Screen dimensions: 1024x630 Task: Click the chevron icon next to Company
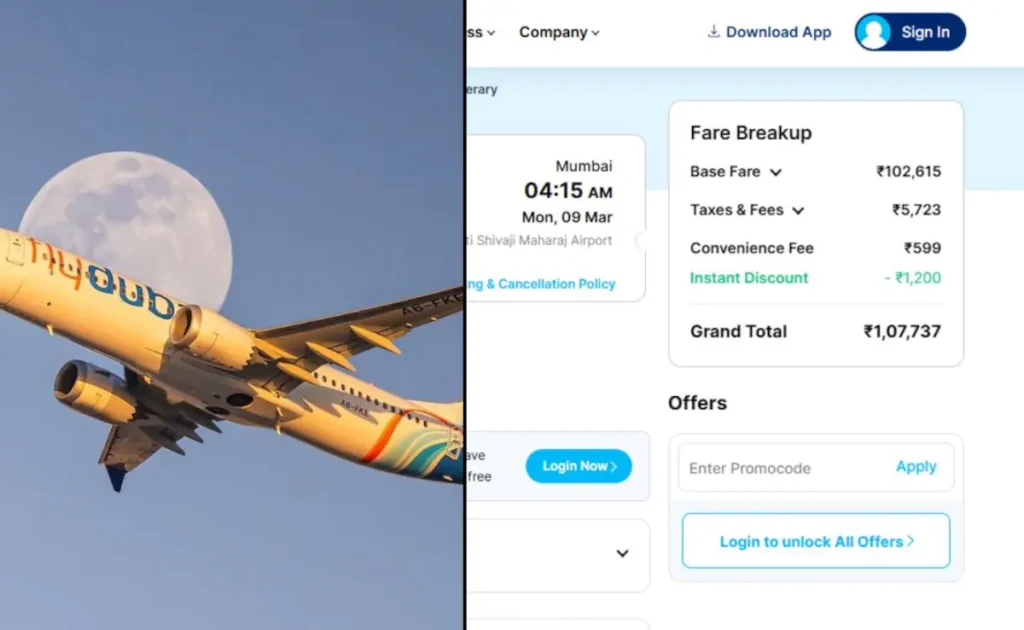[x=594, y=33]
